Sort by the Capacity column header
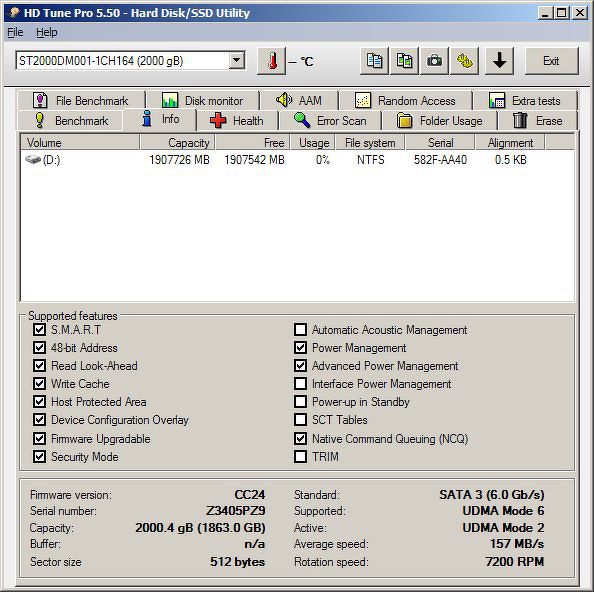 177,142
